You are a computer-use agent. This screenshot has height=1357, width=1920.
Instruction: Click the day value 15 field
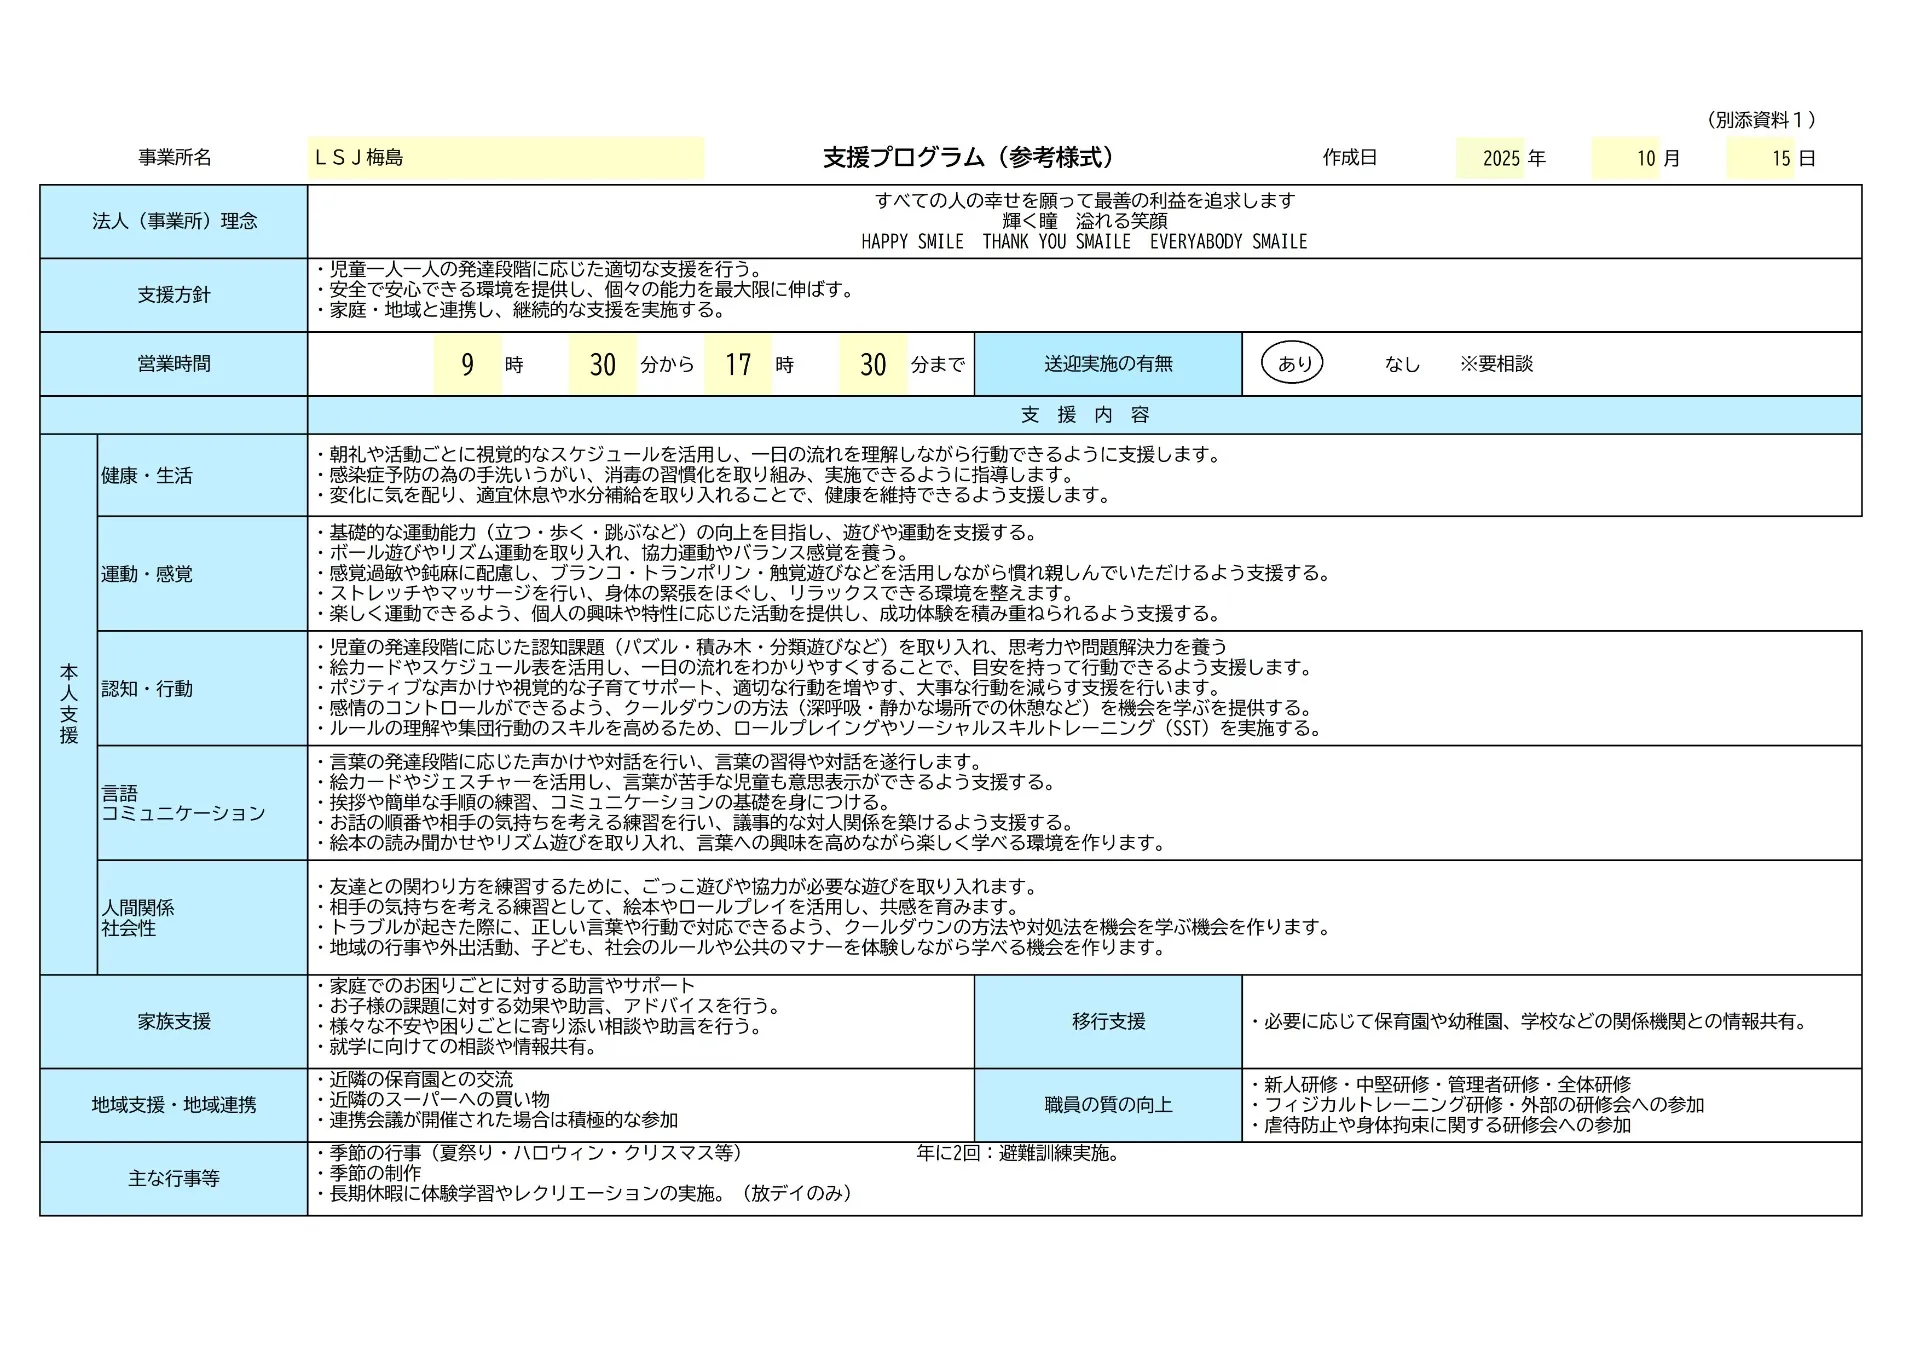pyautogui.click(x=1762, y=158)
